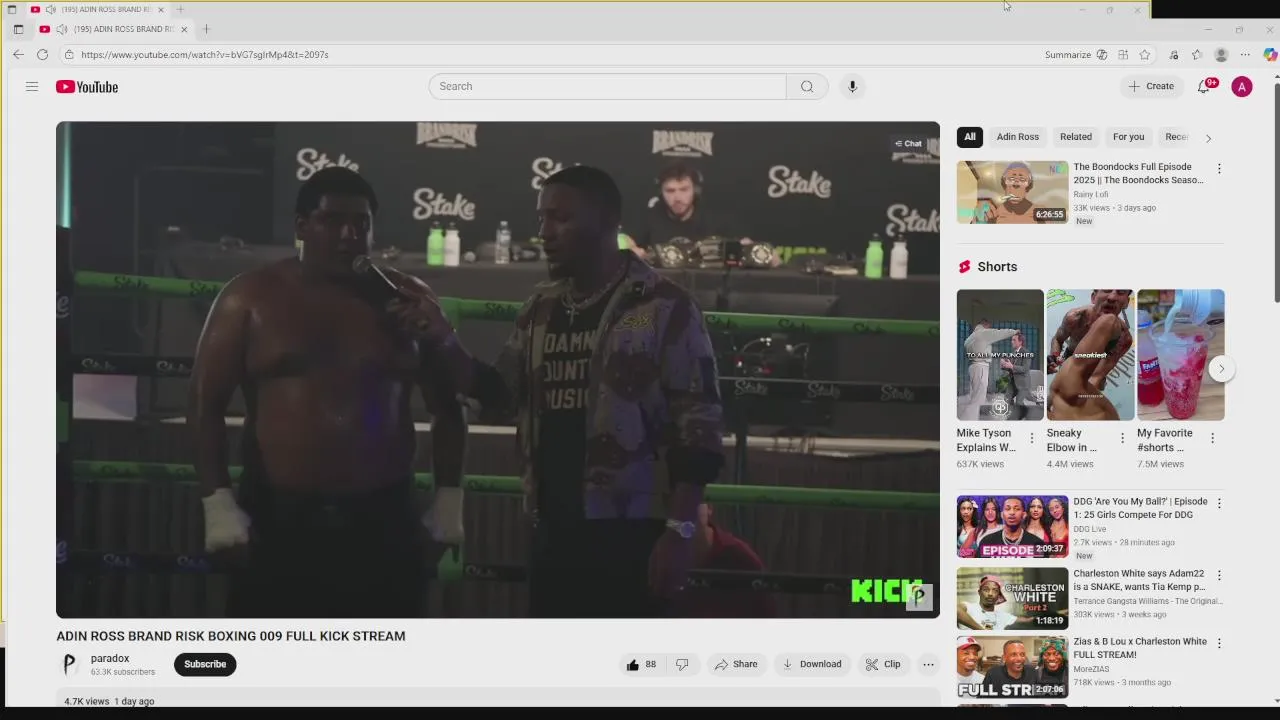Open the Chat overlay on the video

click(908, 144)
